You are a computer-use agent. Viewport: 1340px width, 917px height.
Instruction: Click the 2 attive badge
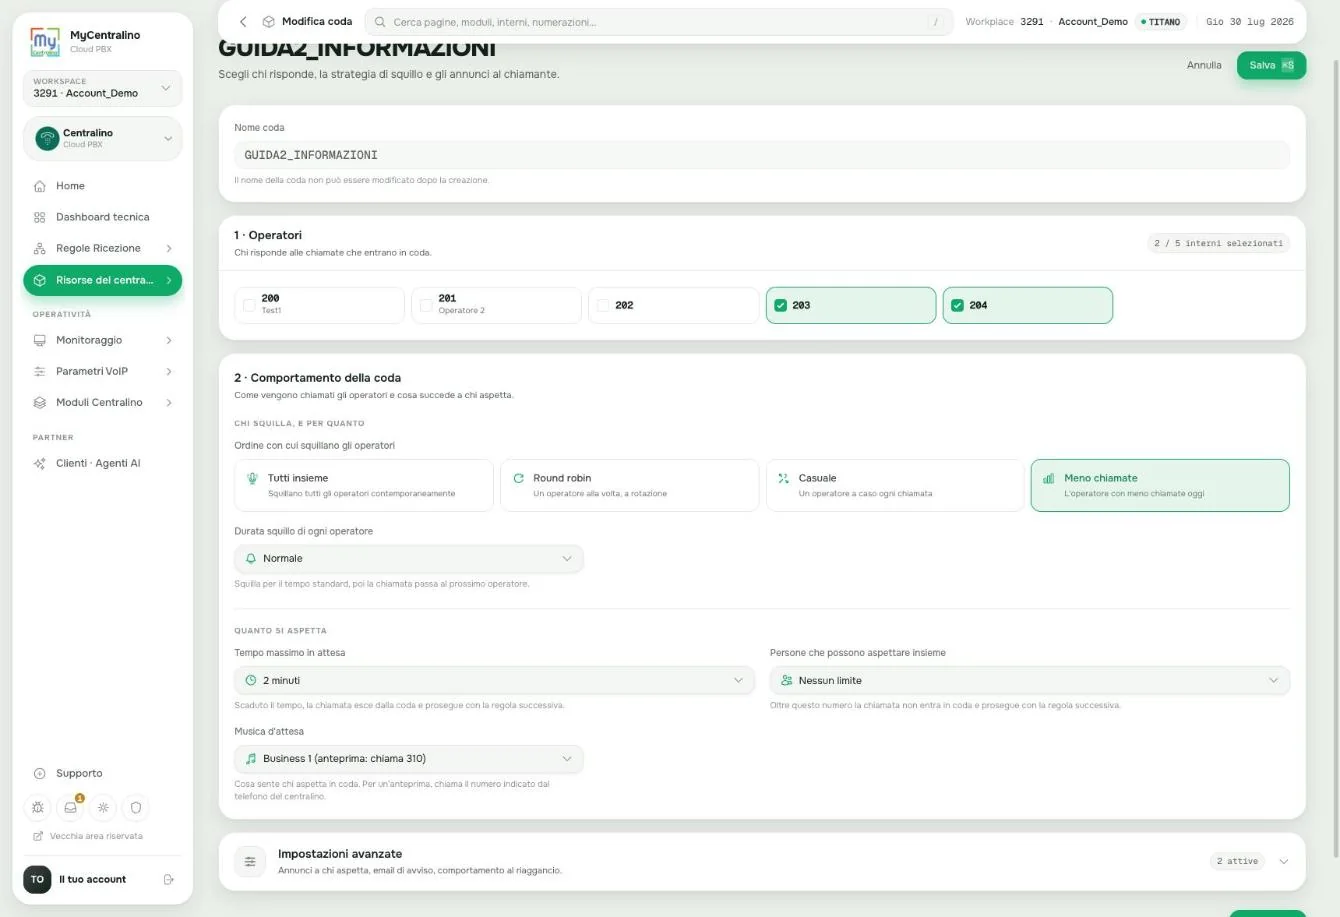click(x=1237, y=861)
